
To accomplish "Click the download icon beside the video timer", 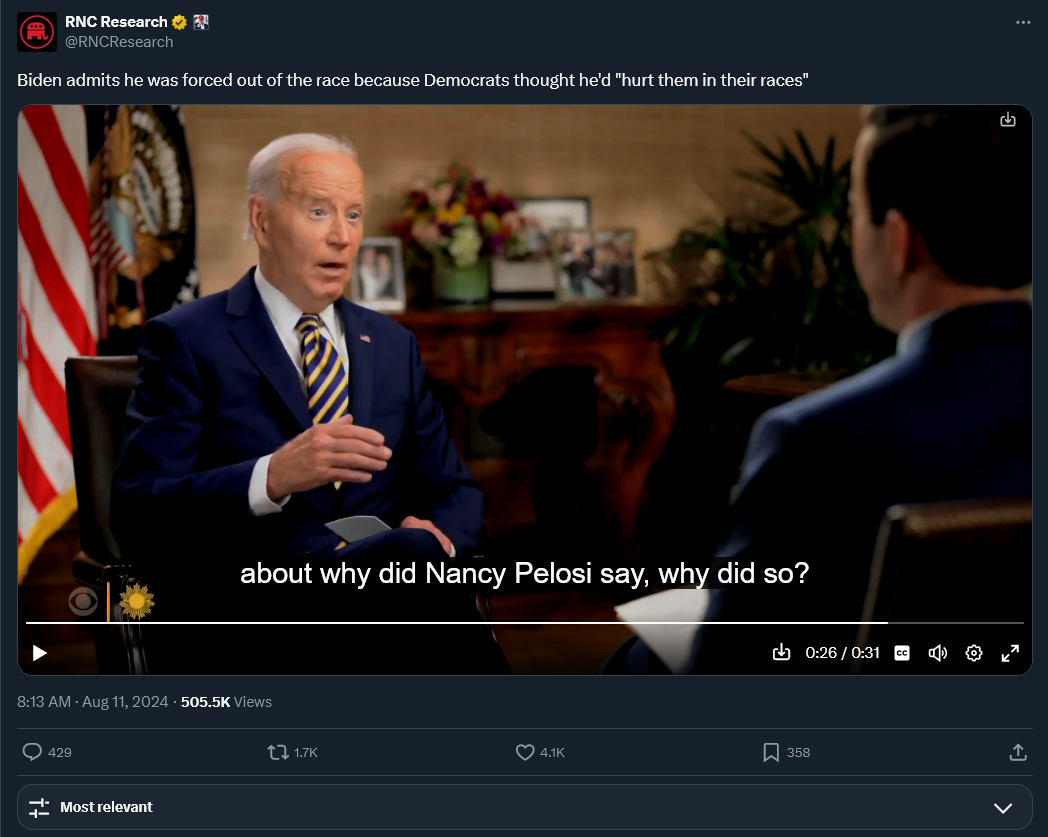I will [781, 653].
